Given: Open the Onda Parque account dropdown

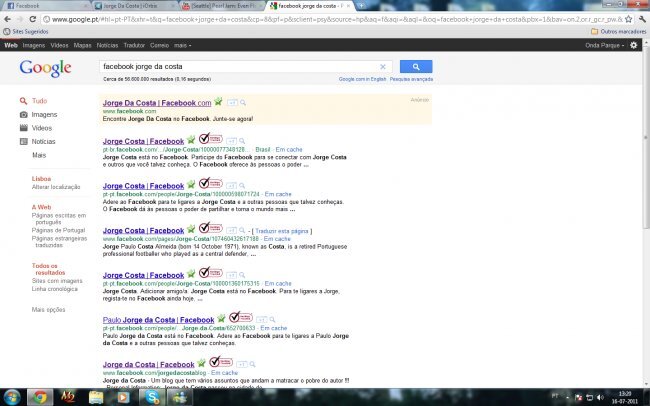Looking at the screenshot, I should pyautogui.click(x=604, y=45).
